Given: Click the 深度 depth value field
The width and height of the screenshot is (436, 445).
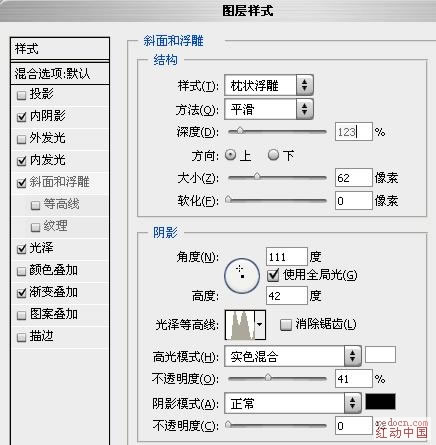Looking at the screenshot, I should [x=353, y=132].
